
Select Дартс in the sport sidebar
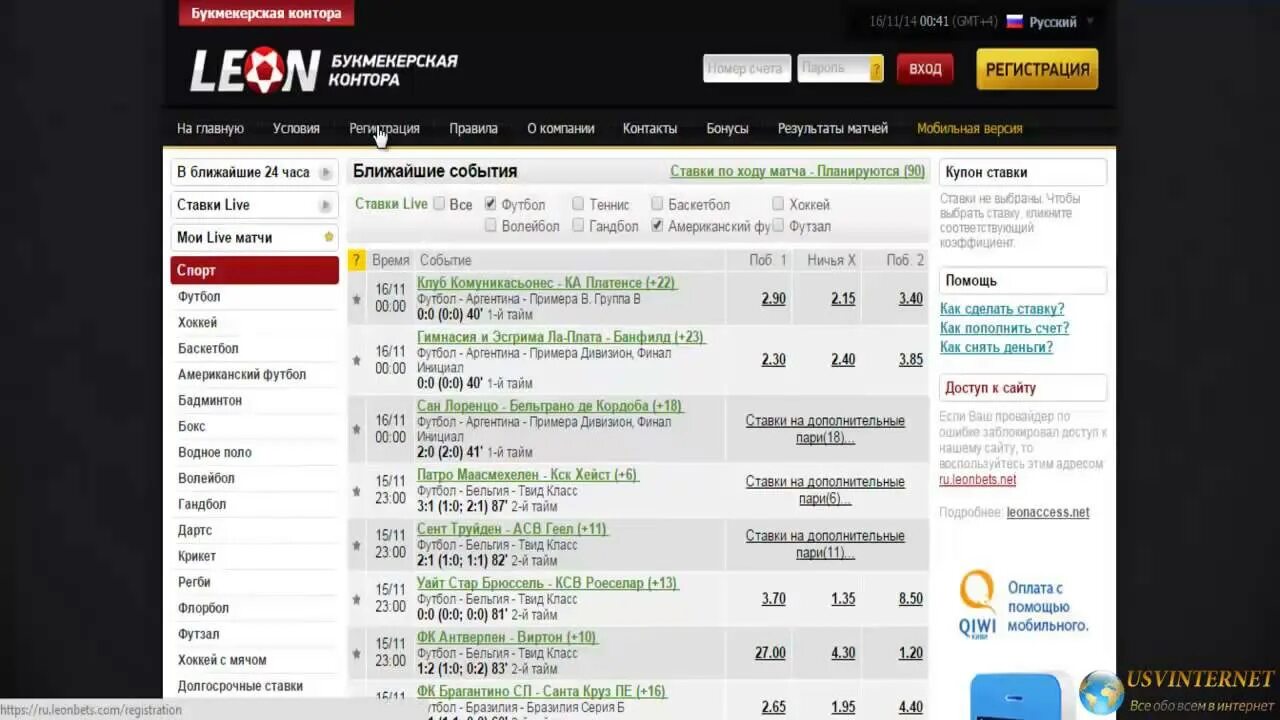195,530
